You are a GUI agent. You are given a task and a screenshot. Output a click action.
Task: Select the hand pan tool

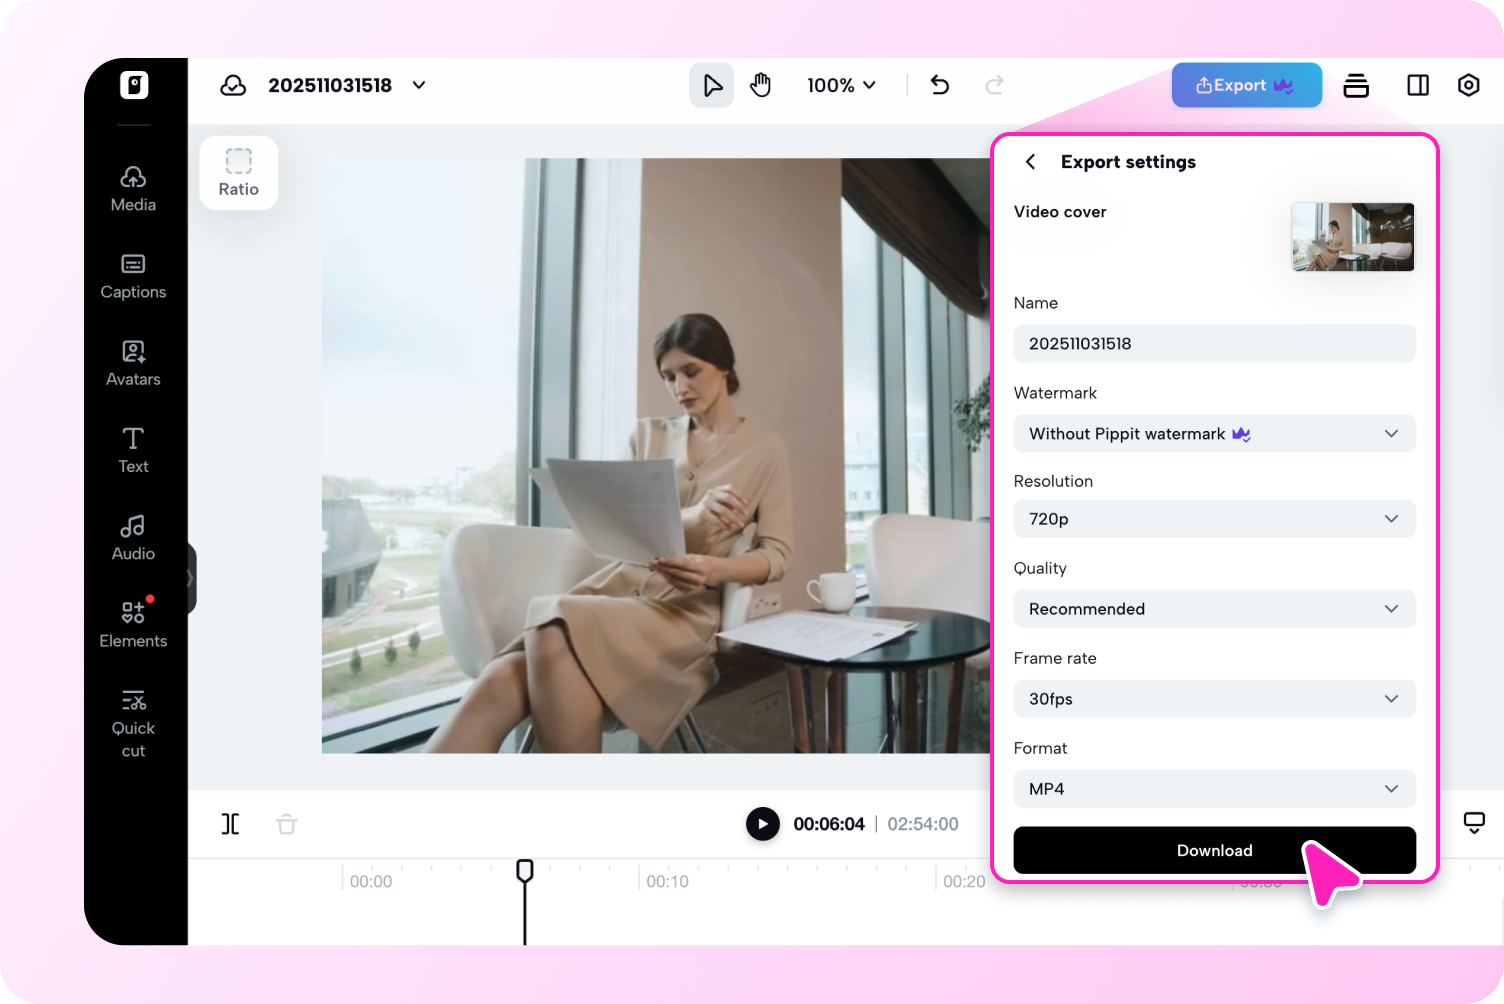[761, 85]
